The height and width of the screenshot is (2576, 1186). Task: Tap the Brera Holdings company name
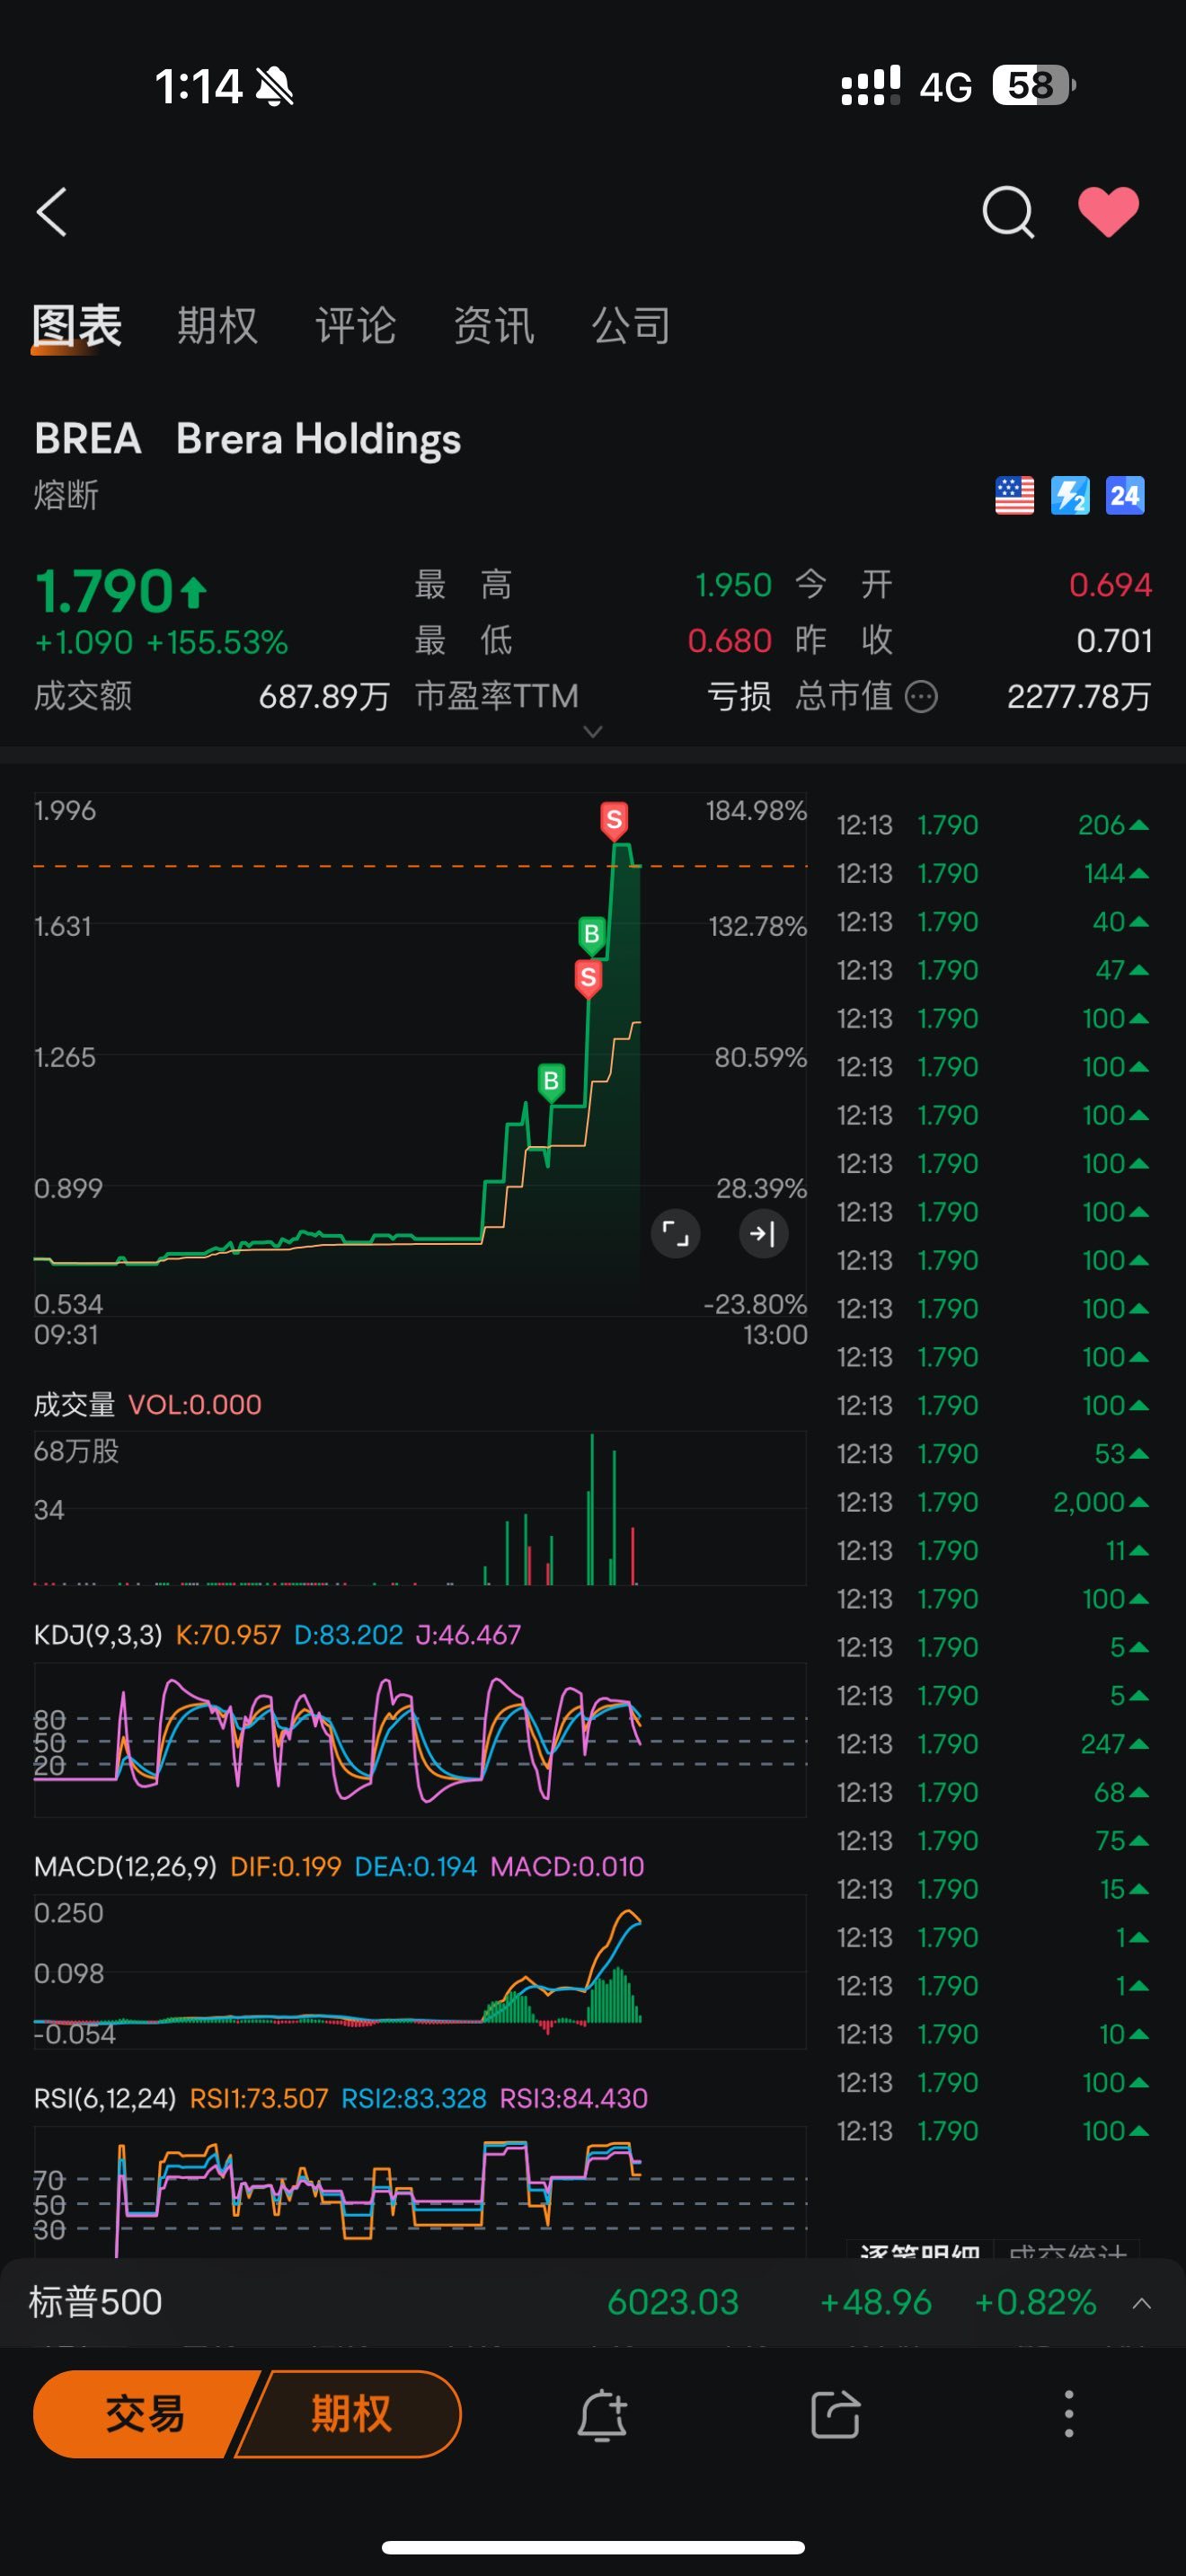click(x=319, y=440)
